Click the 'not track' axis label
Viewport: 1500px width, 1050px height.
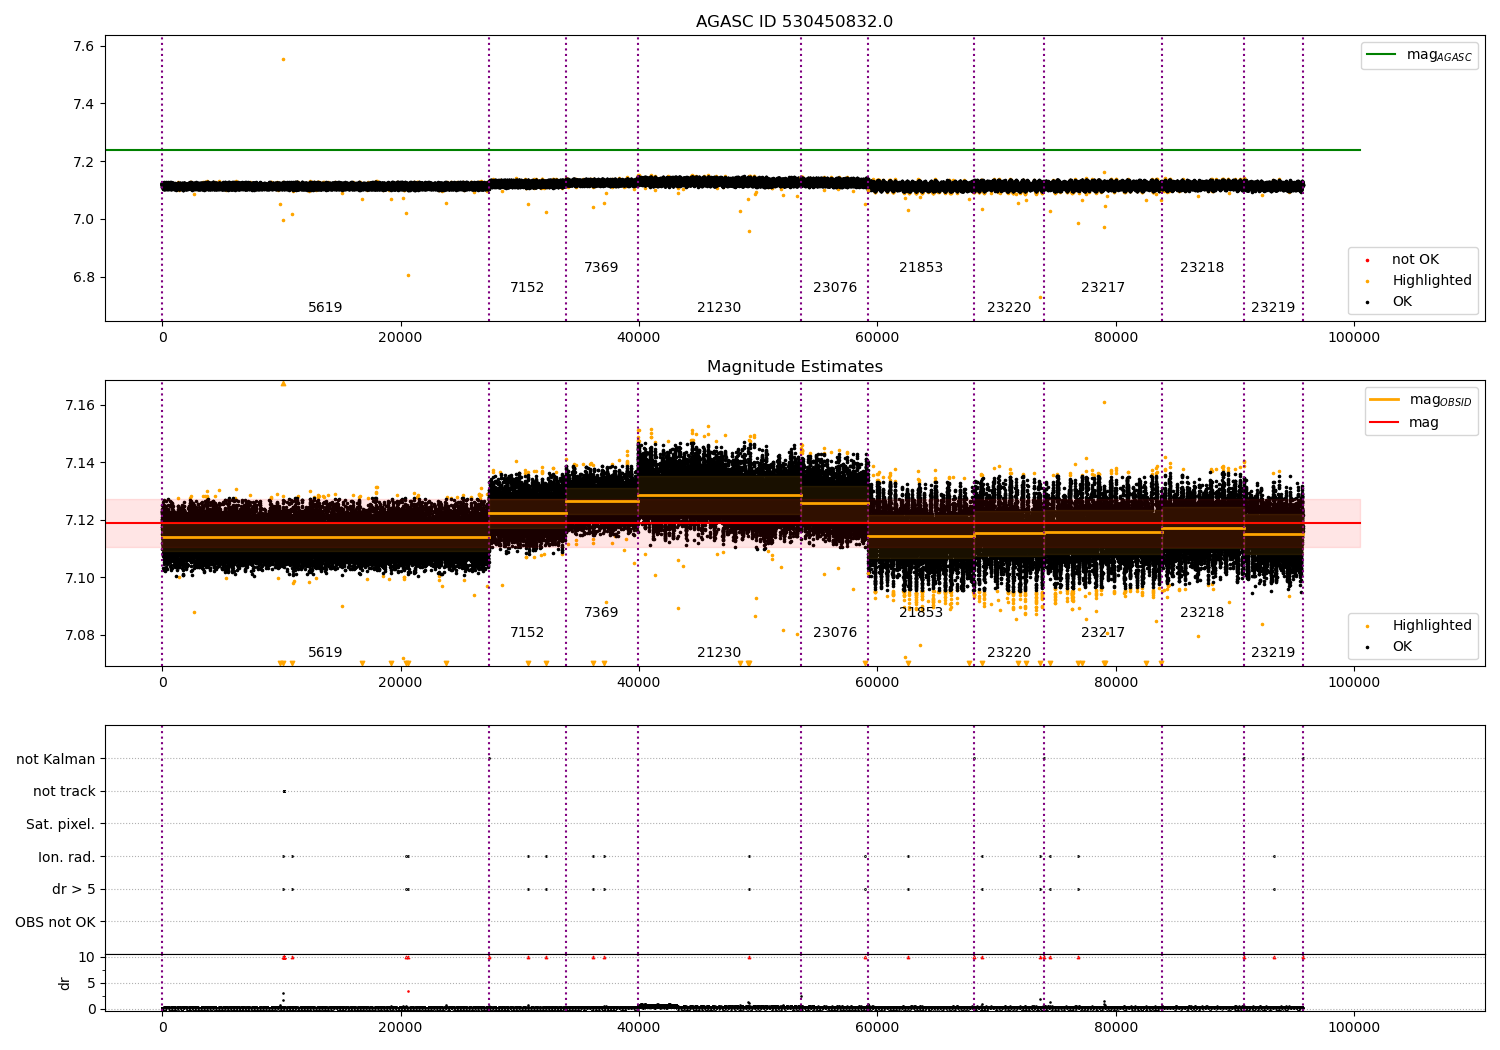pyautogui.click(x=64, y=792)
